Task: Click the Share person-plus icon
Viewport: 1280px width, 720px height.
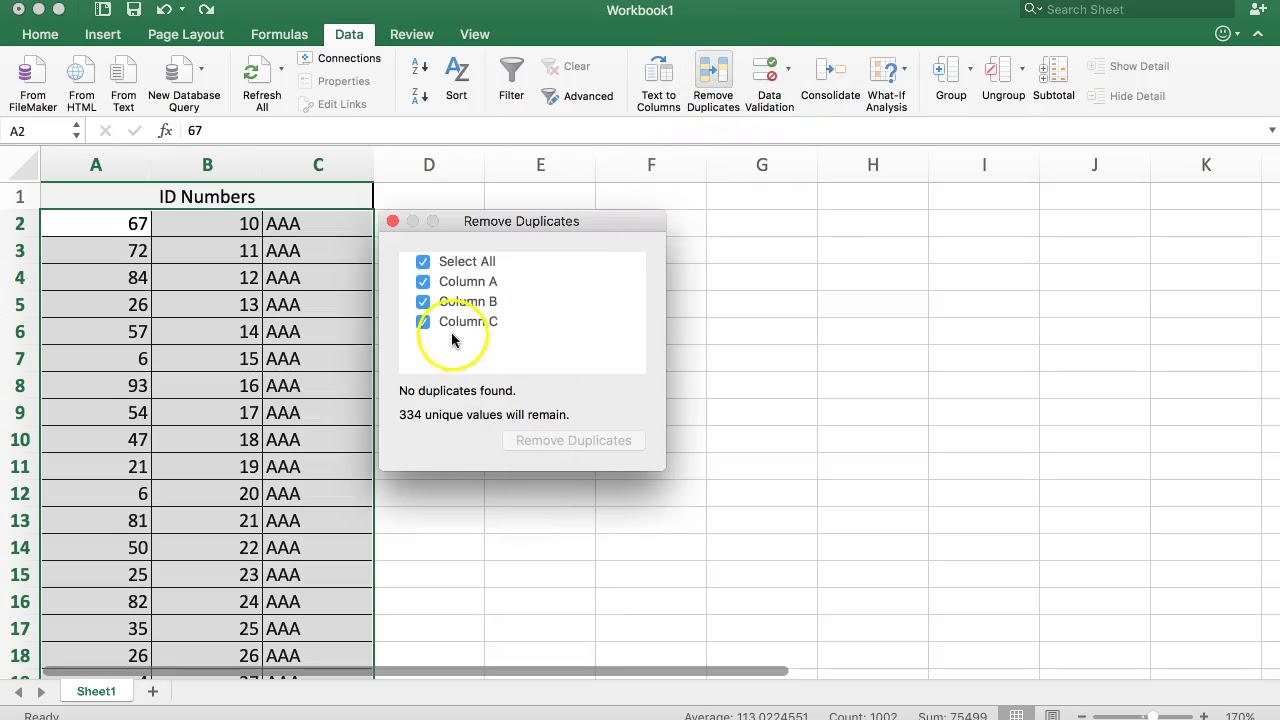Action: [x=1259, y=10]
